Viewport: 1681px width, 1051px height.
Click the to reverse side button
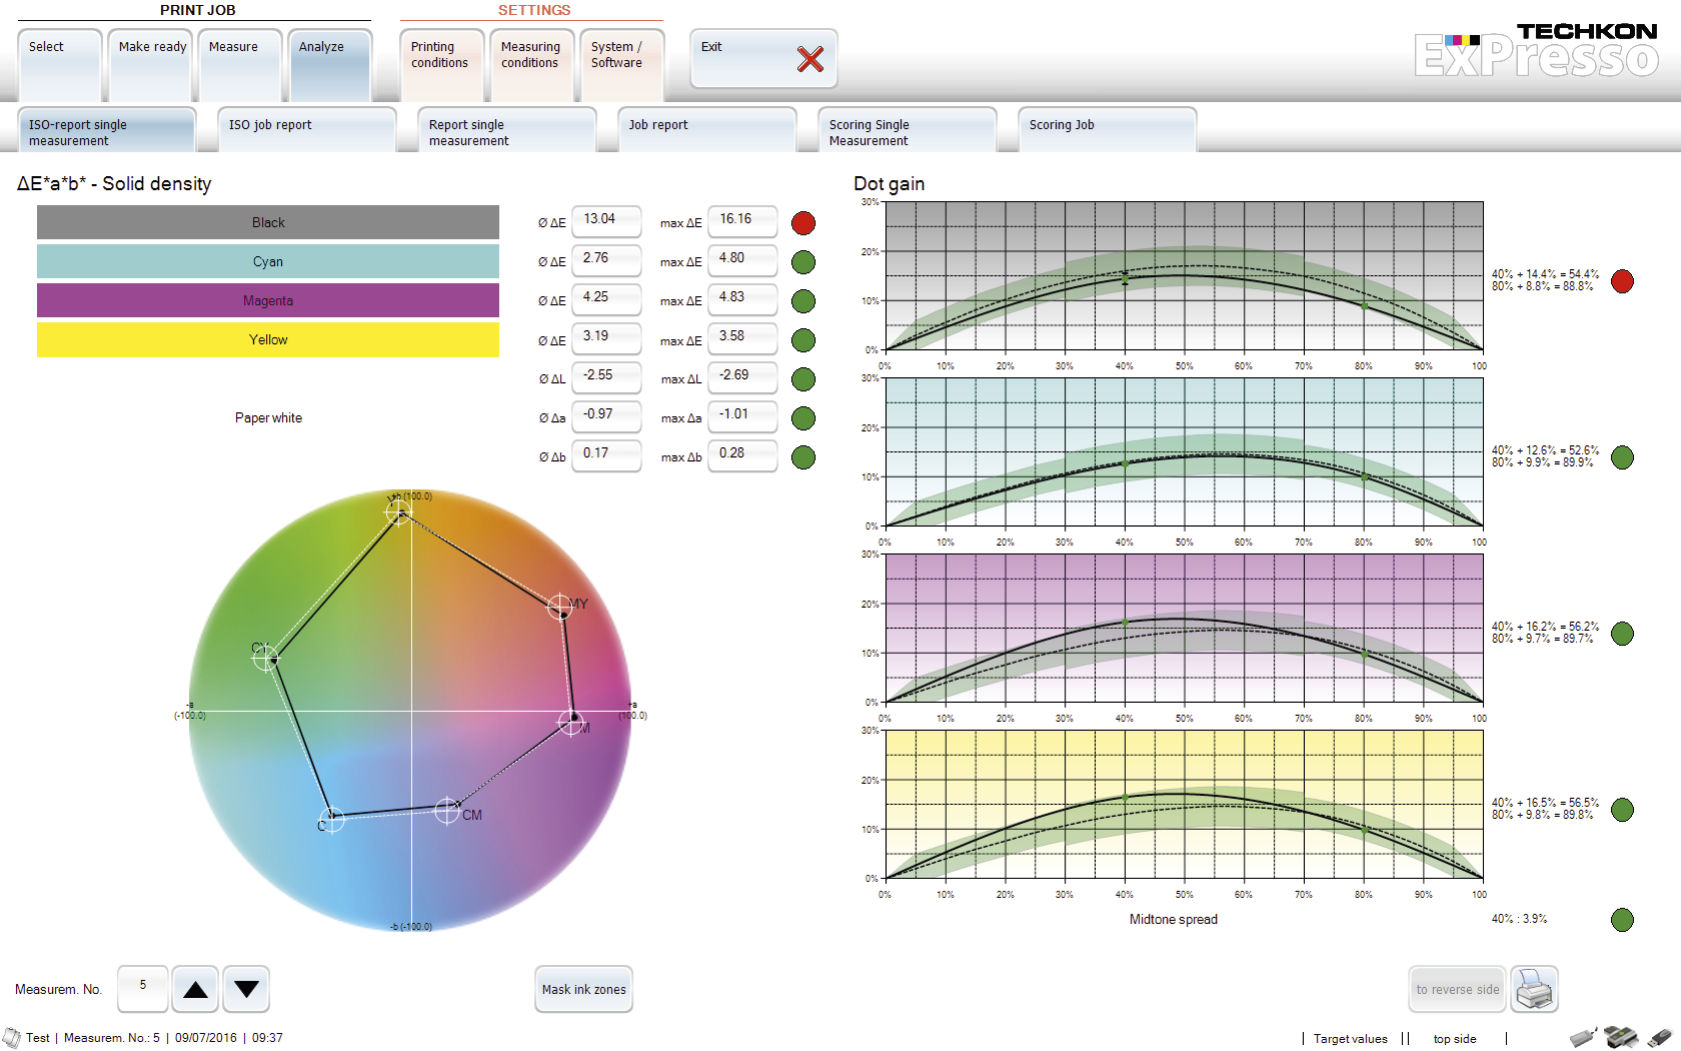(1457, 990)
